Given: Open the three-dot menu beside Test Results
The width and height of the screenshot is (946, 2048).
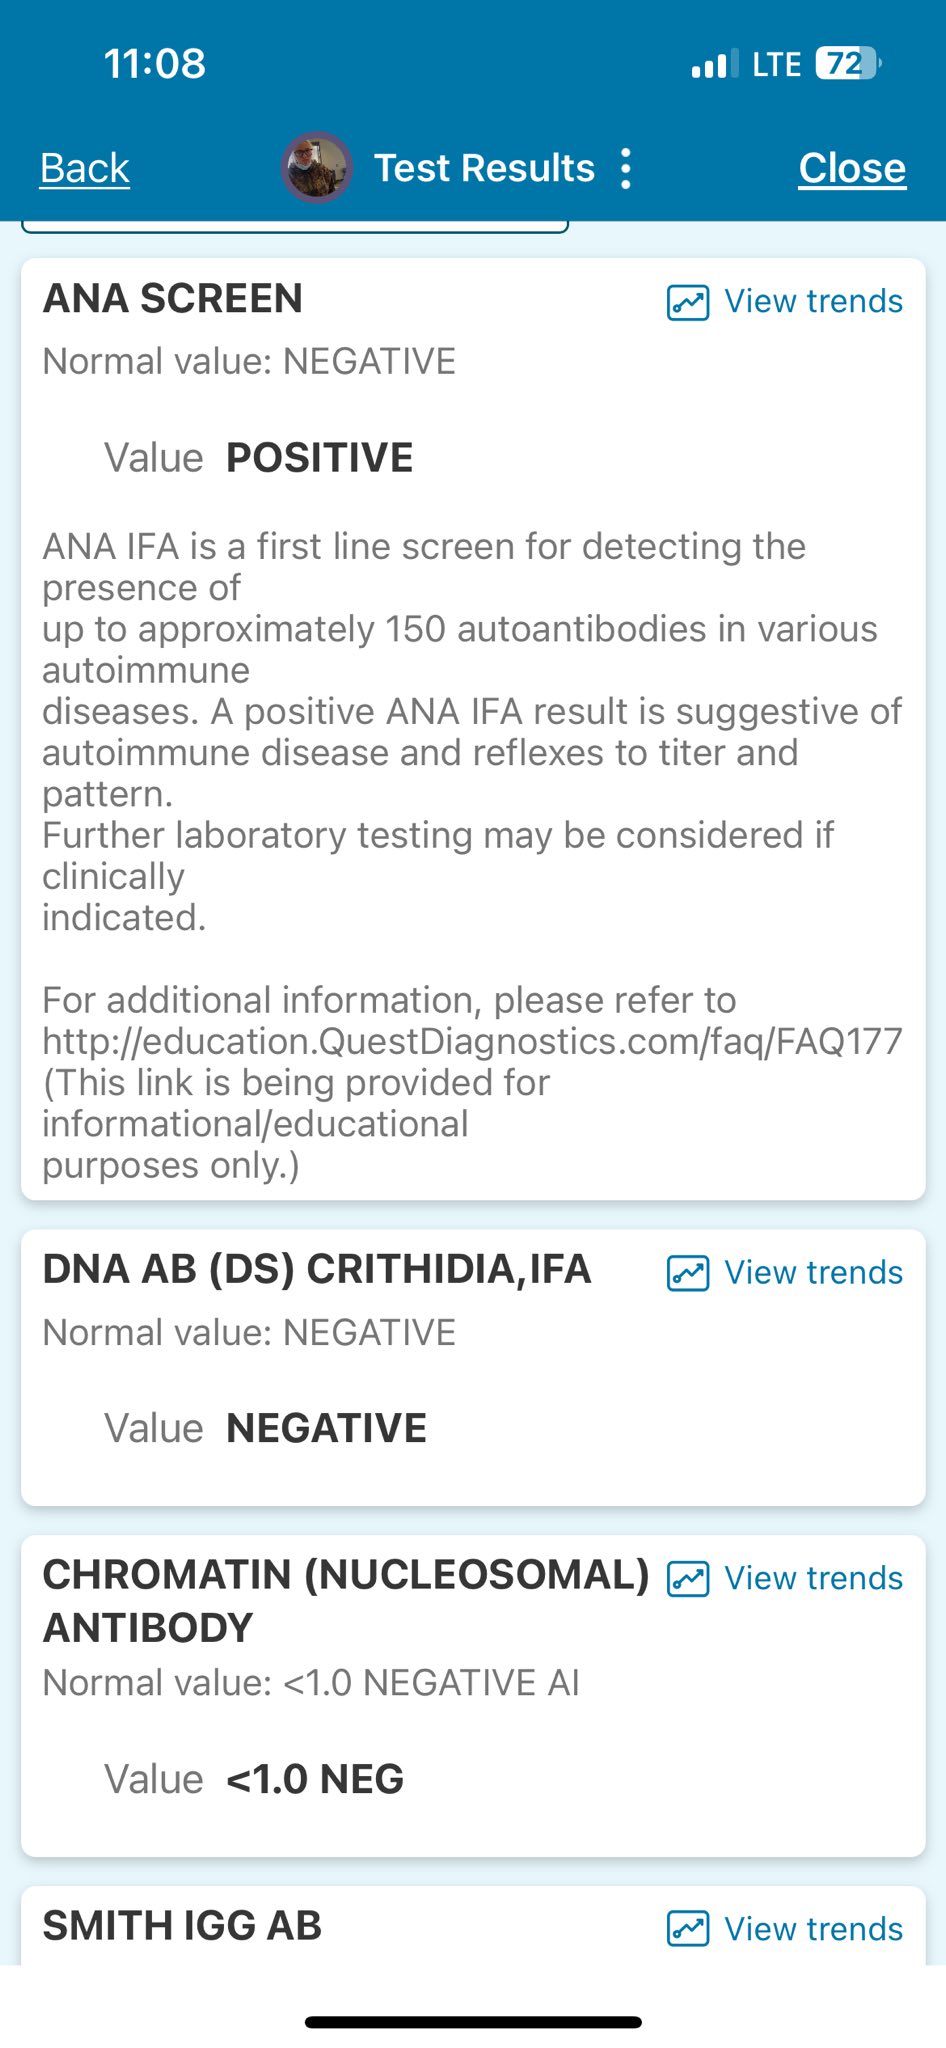Looking at the screenshot, I should [x=626, y=168].
